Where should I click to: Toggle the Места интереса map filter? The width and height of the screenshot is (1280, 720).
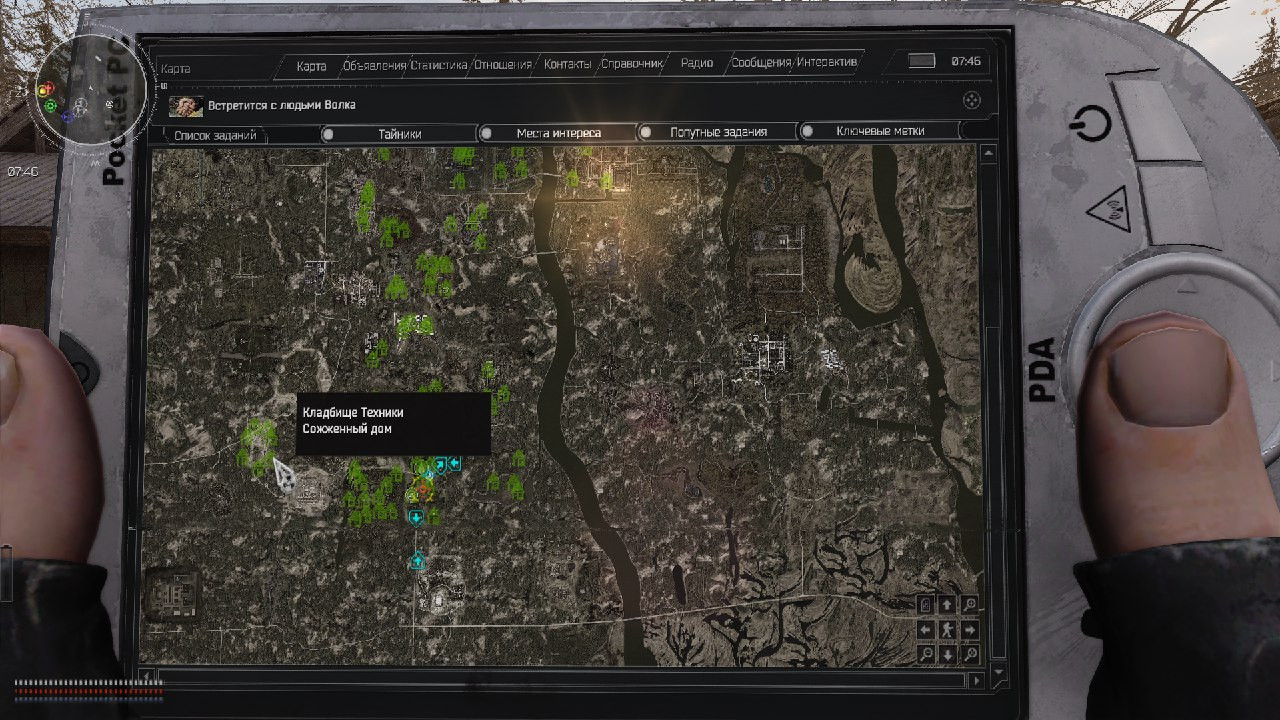coord(558,133)
